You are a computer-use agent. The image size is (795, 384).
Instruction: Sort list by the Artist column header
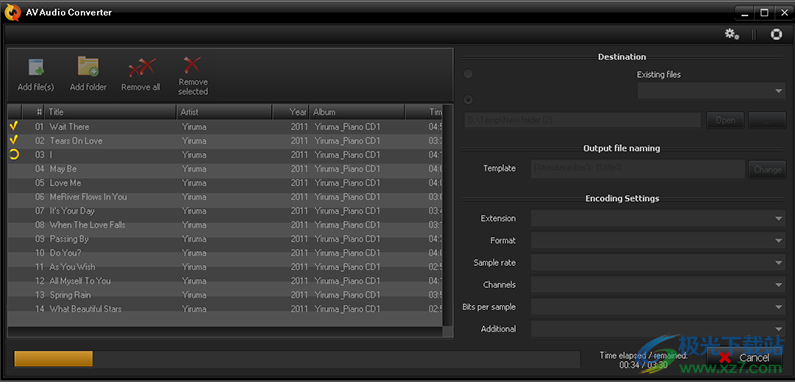pos(224,112)
